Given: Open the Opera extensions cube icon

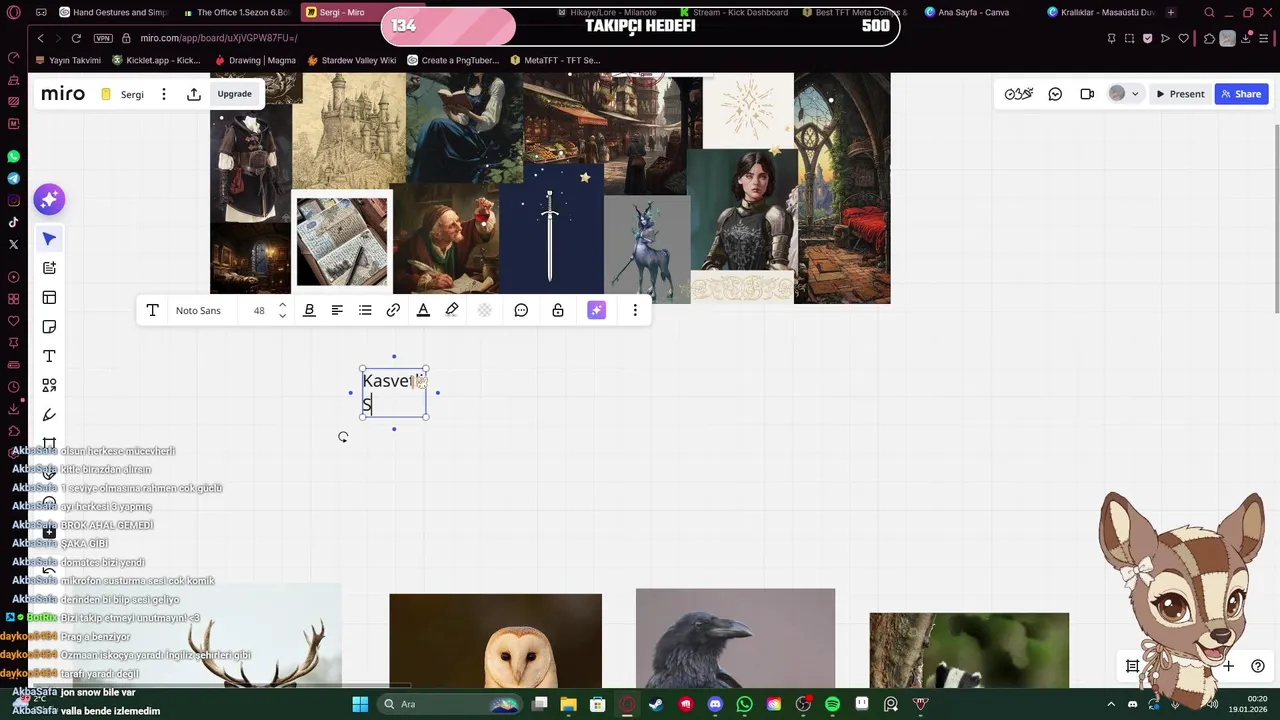Looking at the screenshot, I should pos(1209,38).
